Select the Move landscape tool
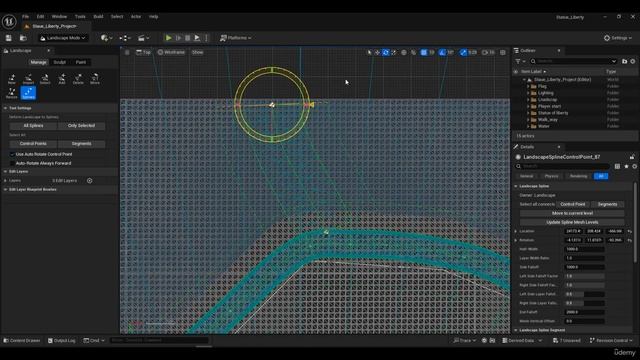This screenshot has width=640, height=360. [95, 78]
